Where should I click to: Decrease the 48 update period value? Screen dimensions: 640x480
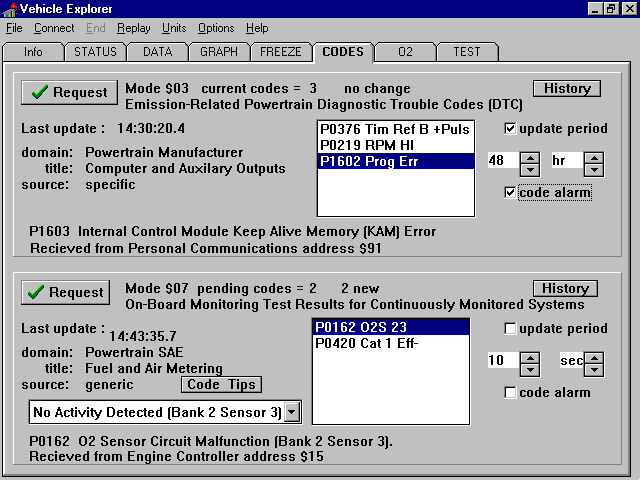[x=530, y=166]
